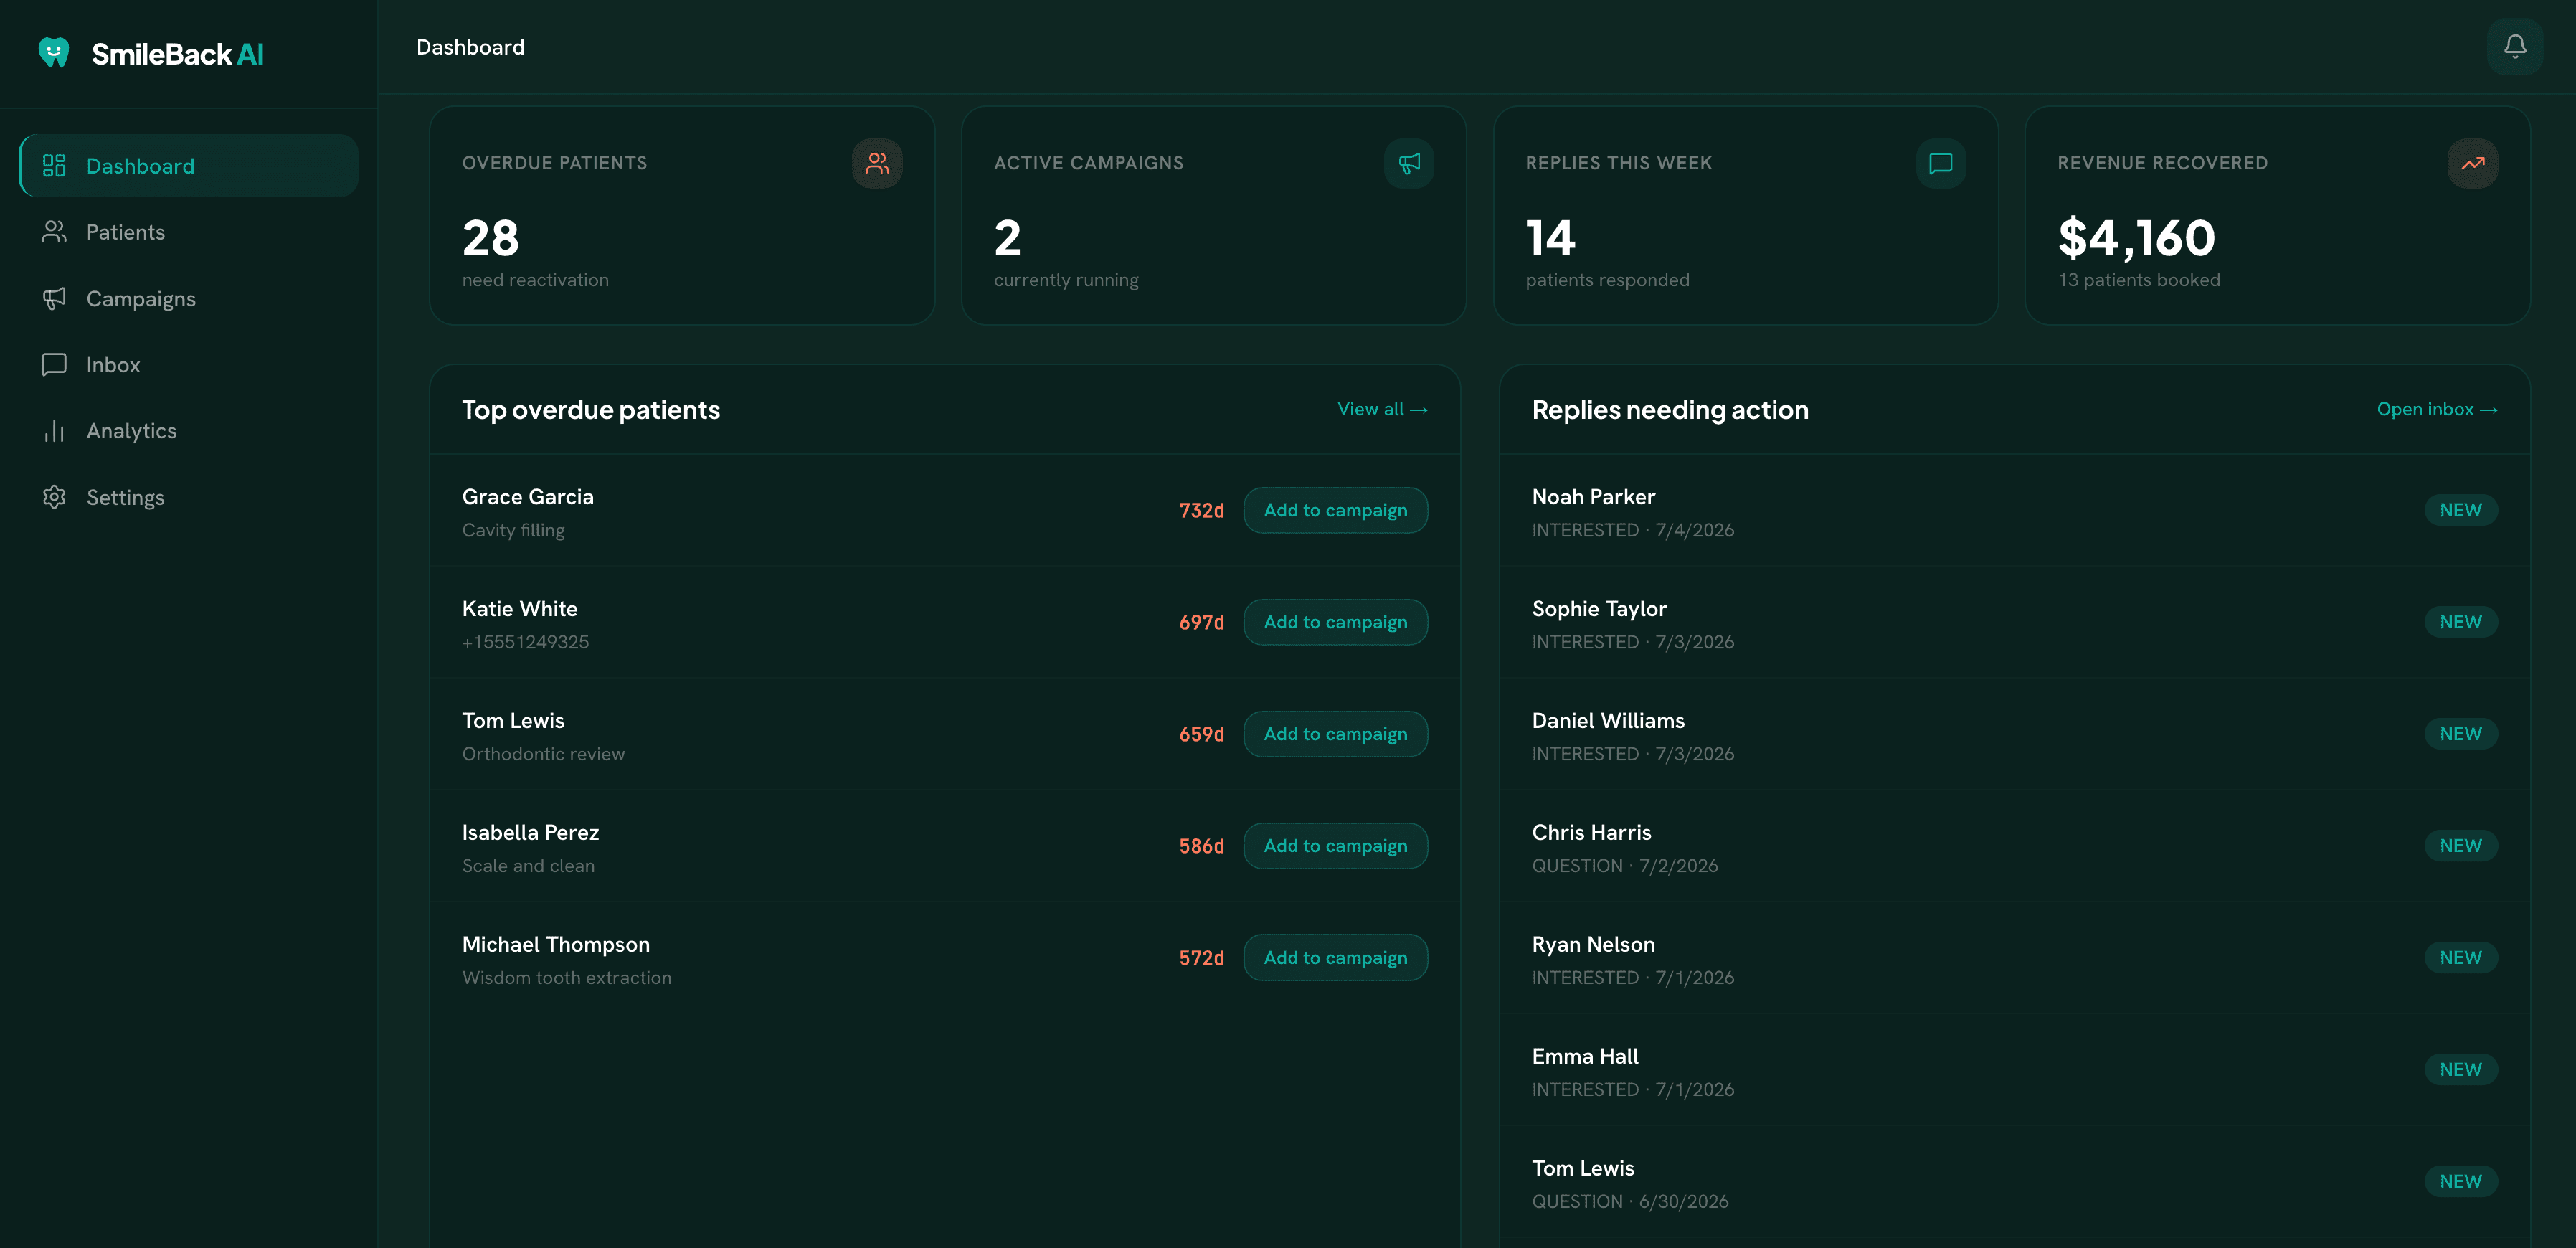This screenshot has height=1248, width=2576.
Task: Open Ryan Nelson's reply
Action: tap(2014, 959)
